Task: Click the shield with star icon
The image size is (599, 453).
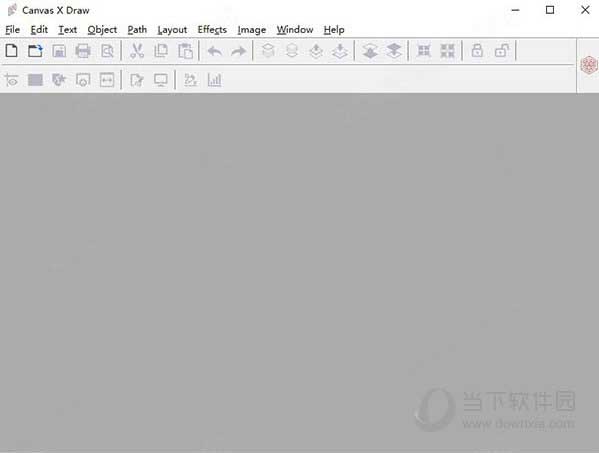Action: tap(59, 80)
